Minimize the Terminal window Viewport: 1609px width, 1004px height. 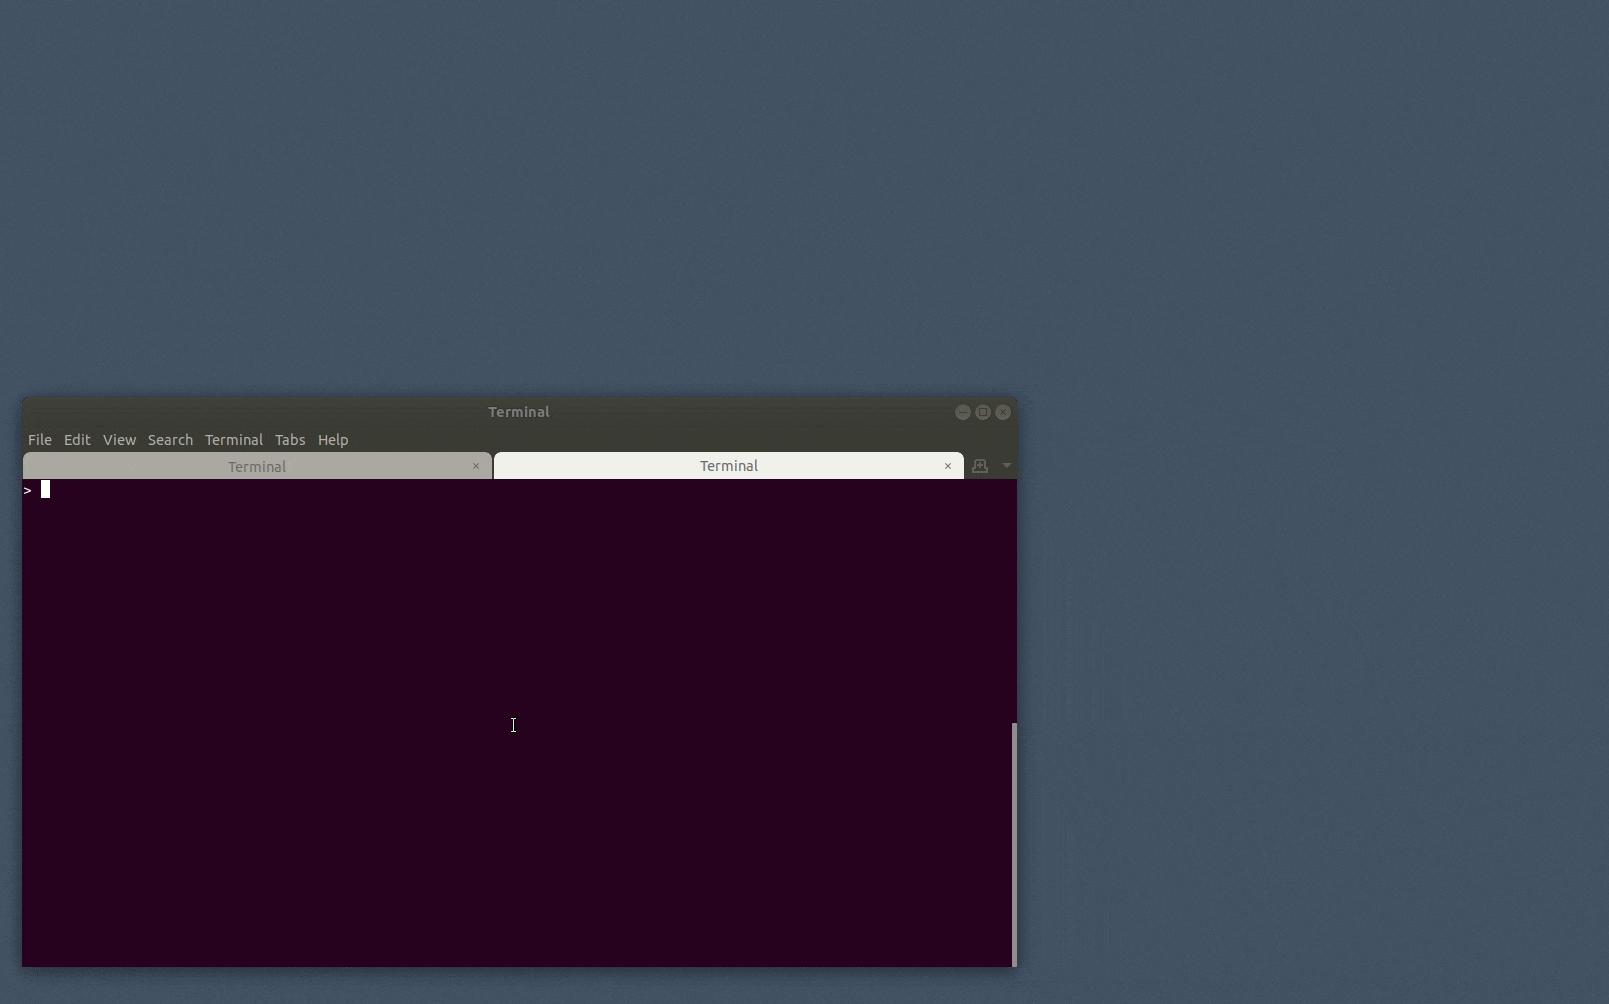click(x=963, y=412)
